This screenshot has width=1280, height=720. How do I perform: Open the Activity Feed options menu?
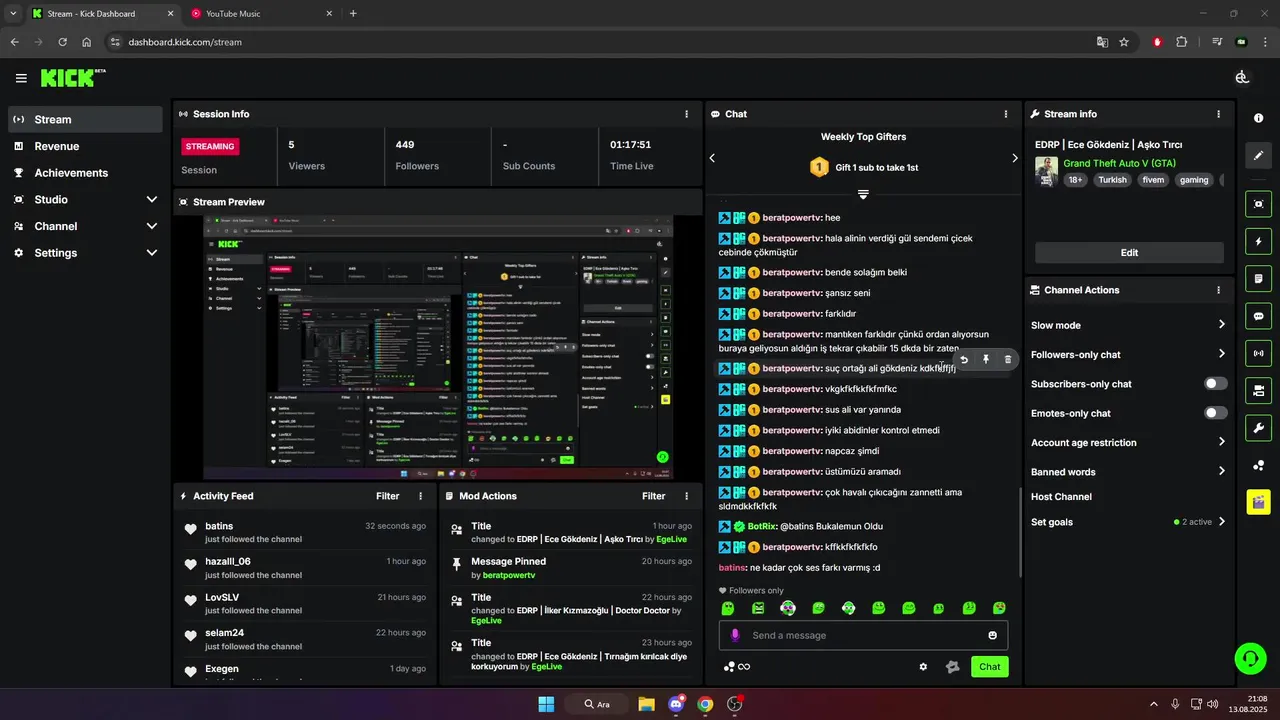[x=420, y=496]
